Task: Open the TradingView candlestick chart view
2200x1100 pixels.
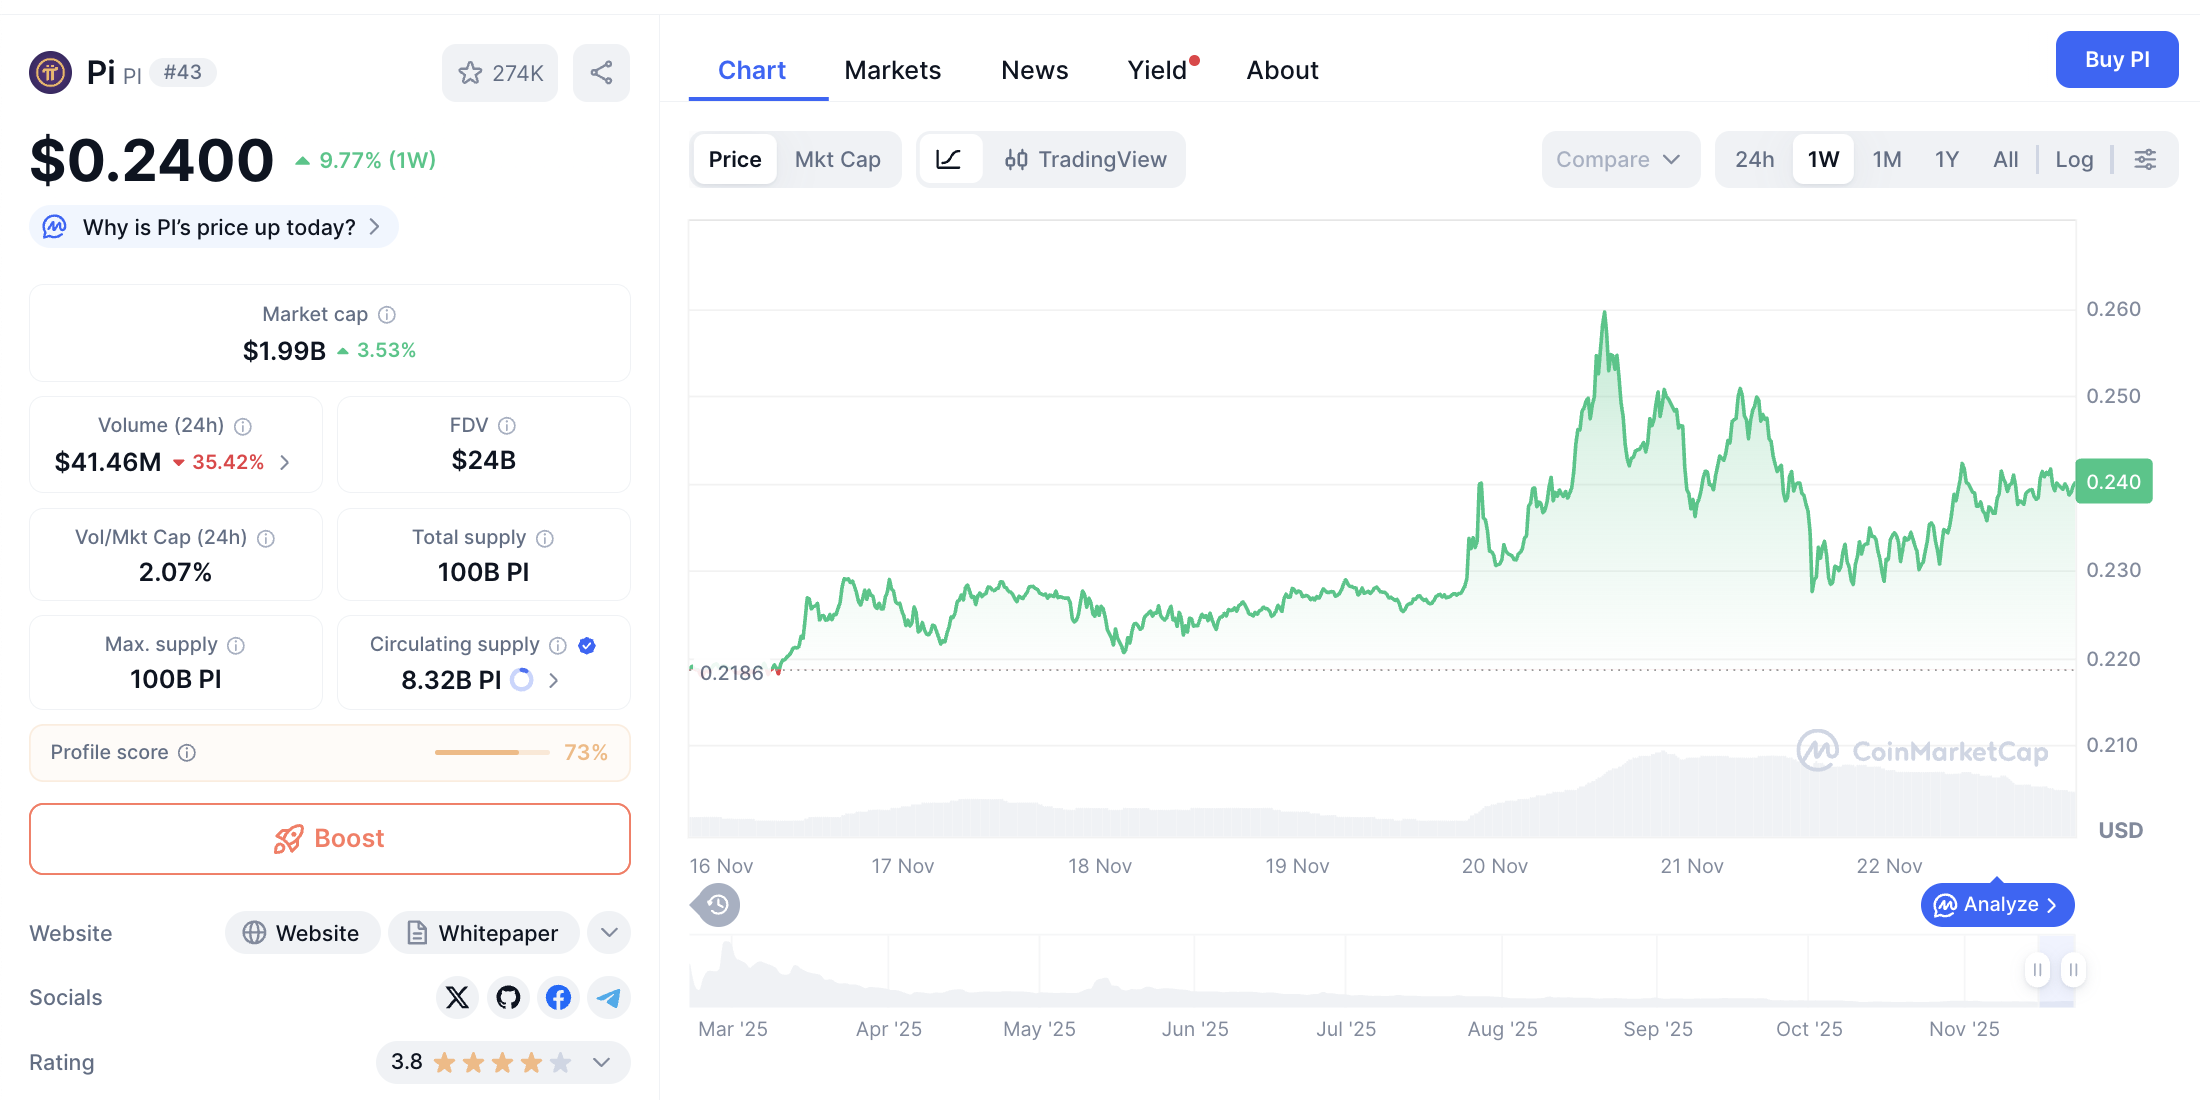Action: pyautogui.click(x=1087, y=159)
